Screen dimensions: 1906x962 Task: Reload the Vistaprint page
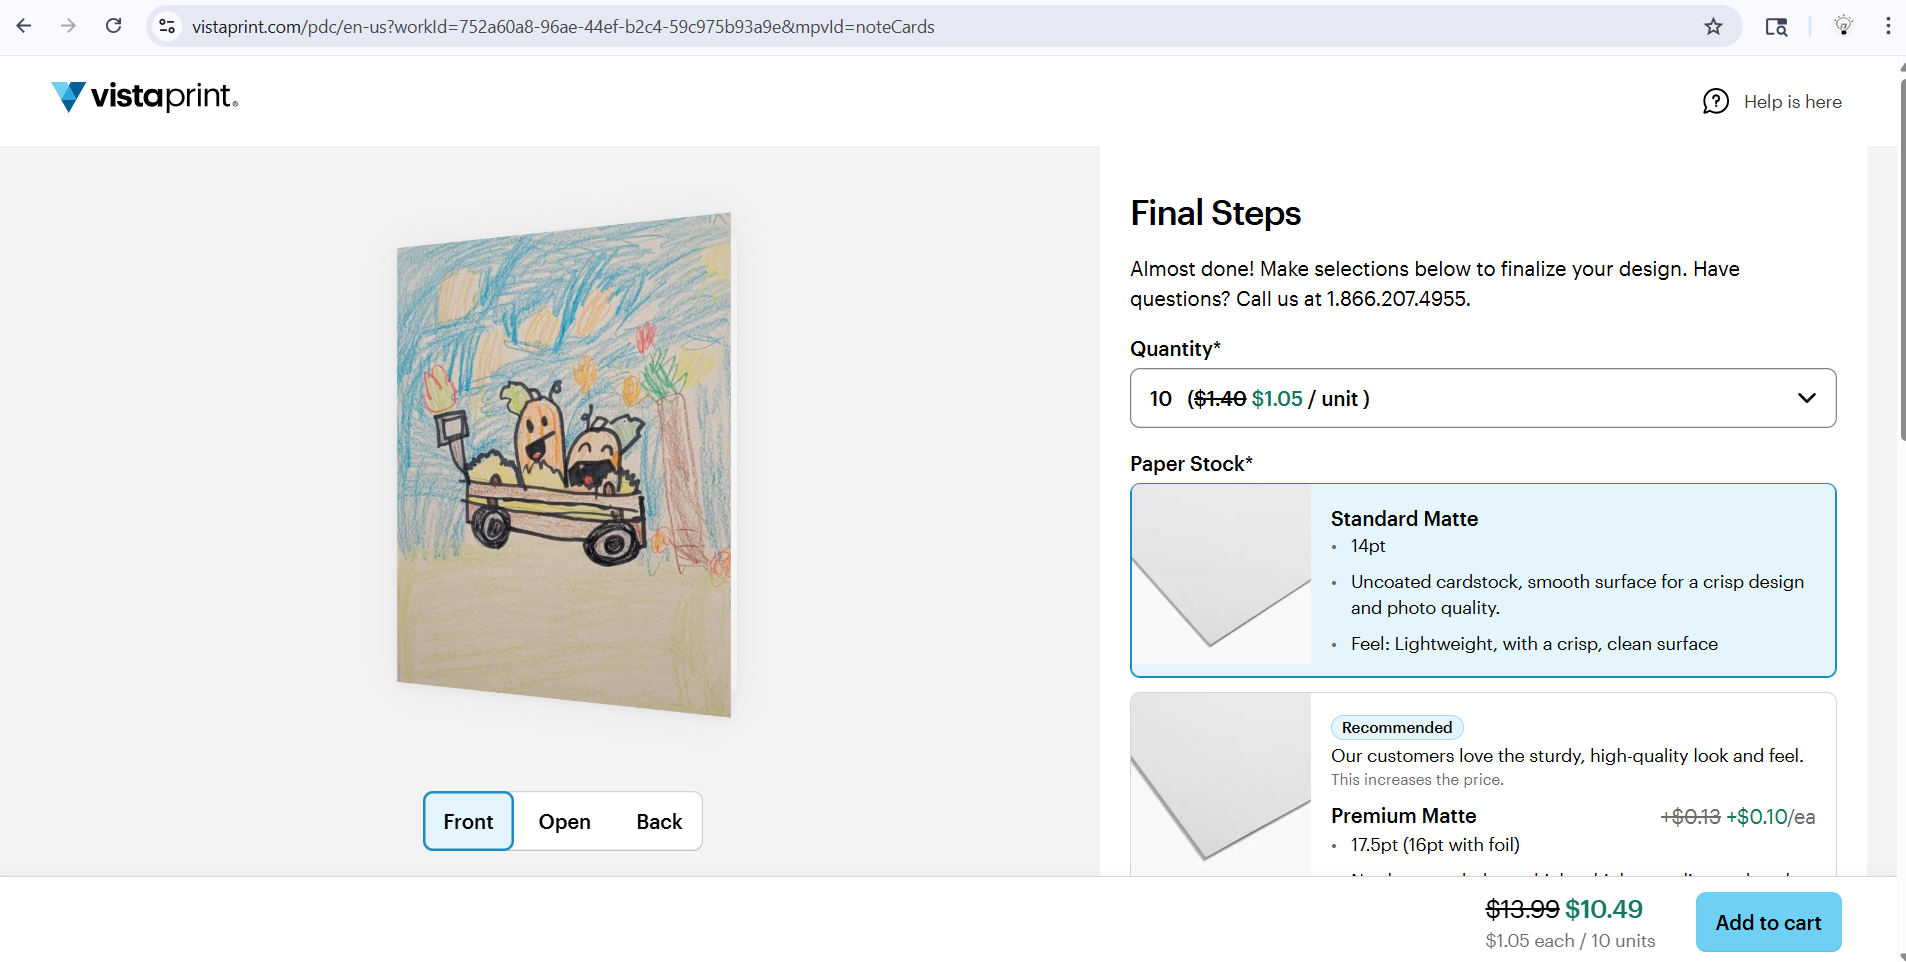[113, 25]
